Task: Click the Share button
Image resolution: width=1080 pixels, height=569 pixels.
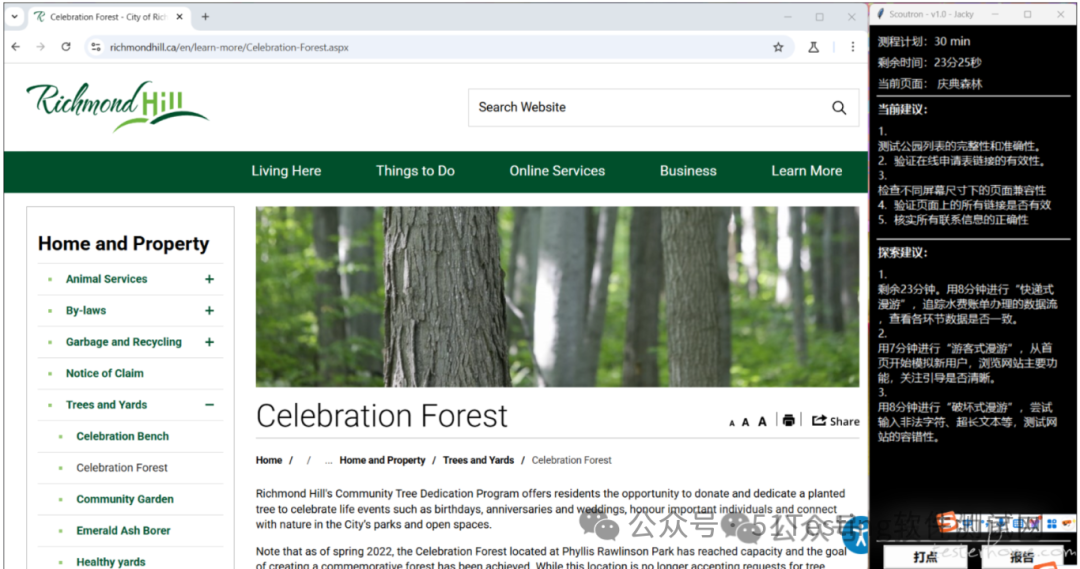Action: pyautogui.click(x=835, y=421)
